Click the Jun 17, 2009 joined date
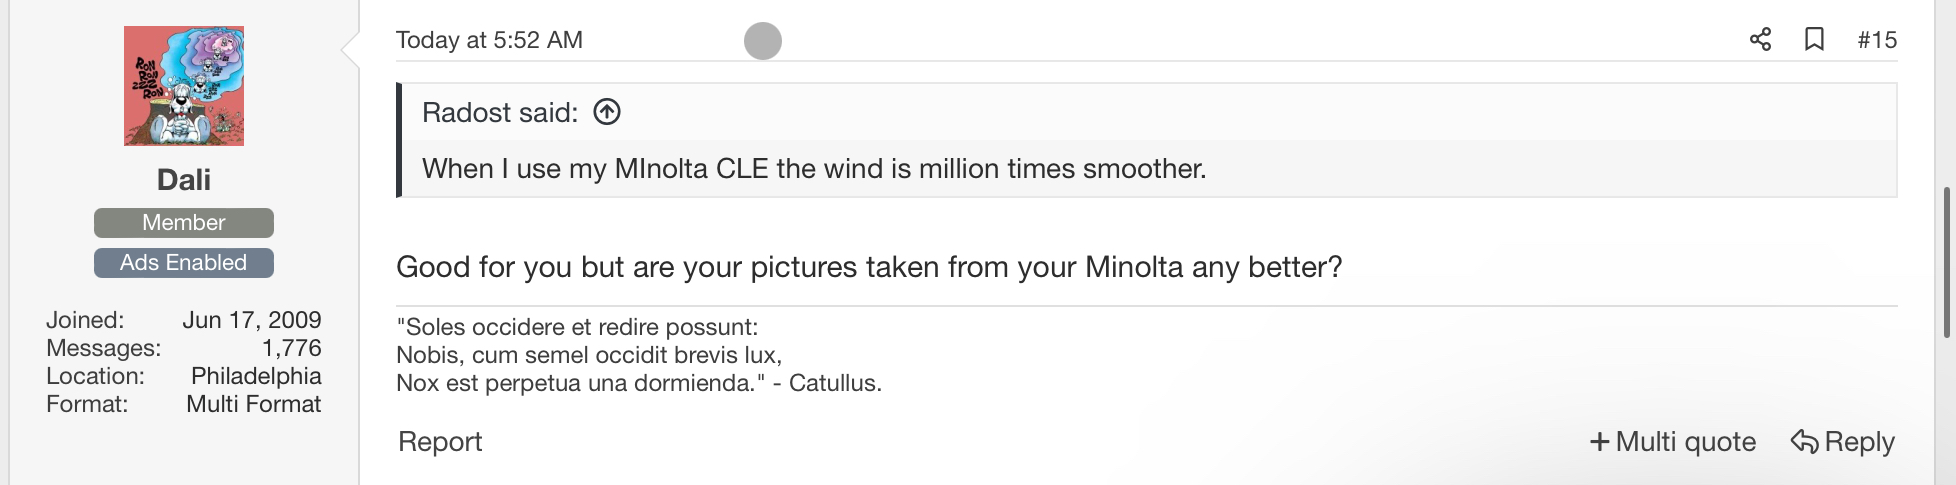 pos(252,320)
